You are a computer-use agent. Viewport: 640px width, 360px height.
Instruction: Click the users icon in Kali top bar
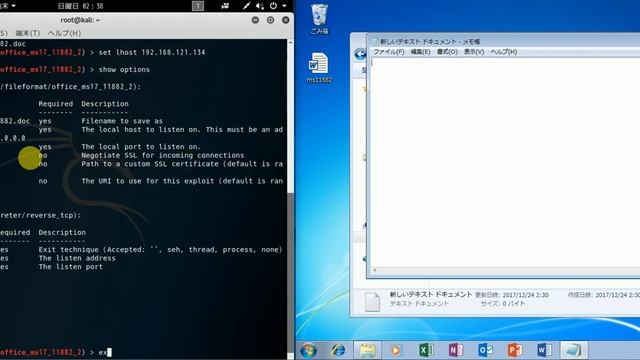point(225,6)
